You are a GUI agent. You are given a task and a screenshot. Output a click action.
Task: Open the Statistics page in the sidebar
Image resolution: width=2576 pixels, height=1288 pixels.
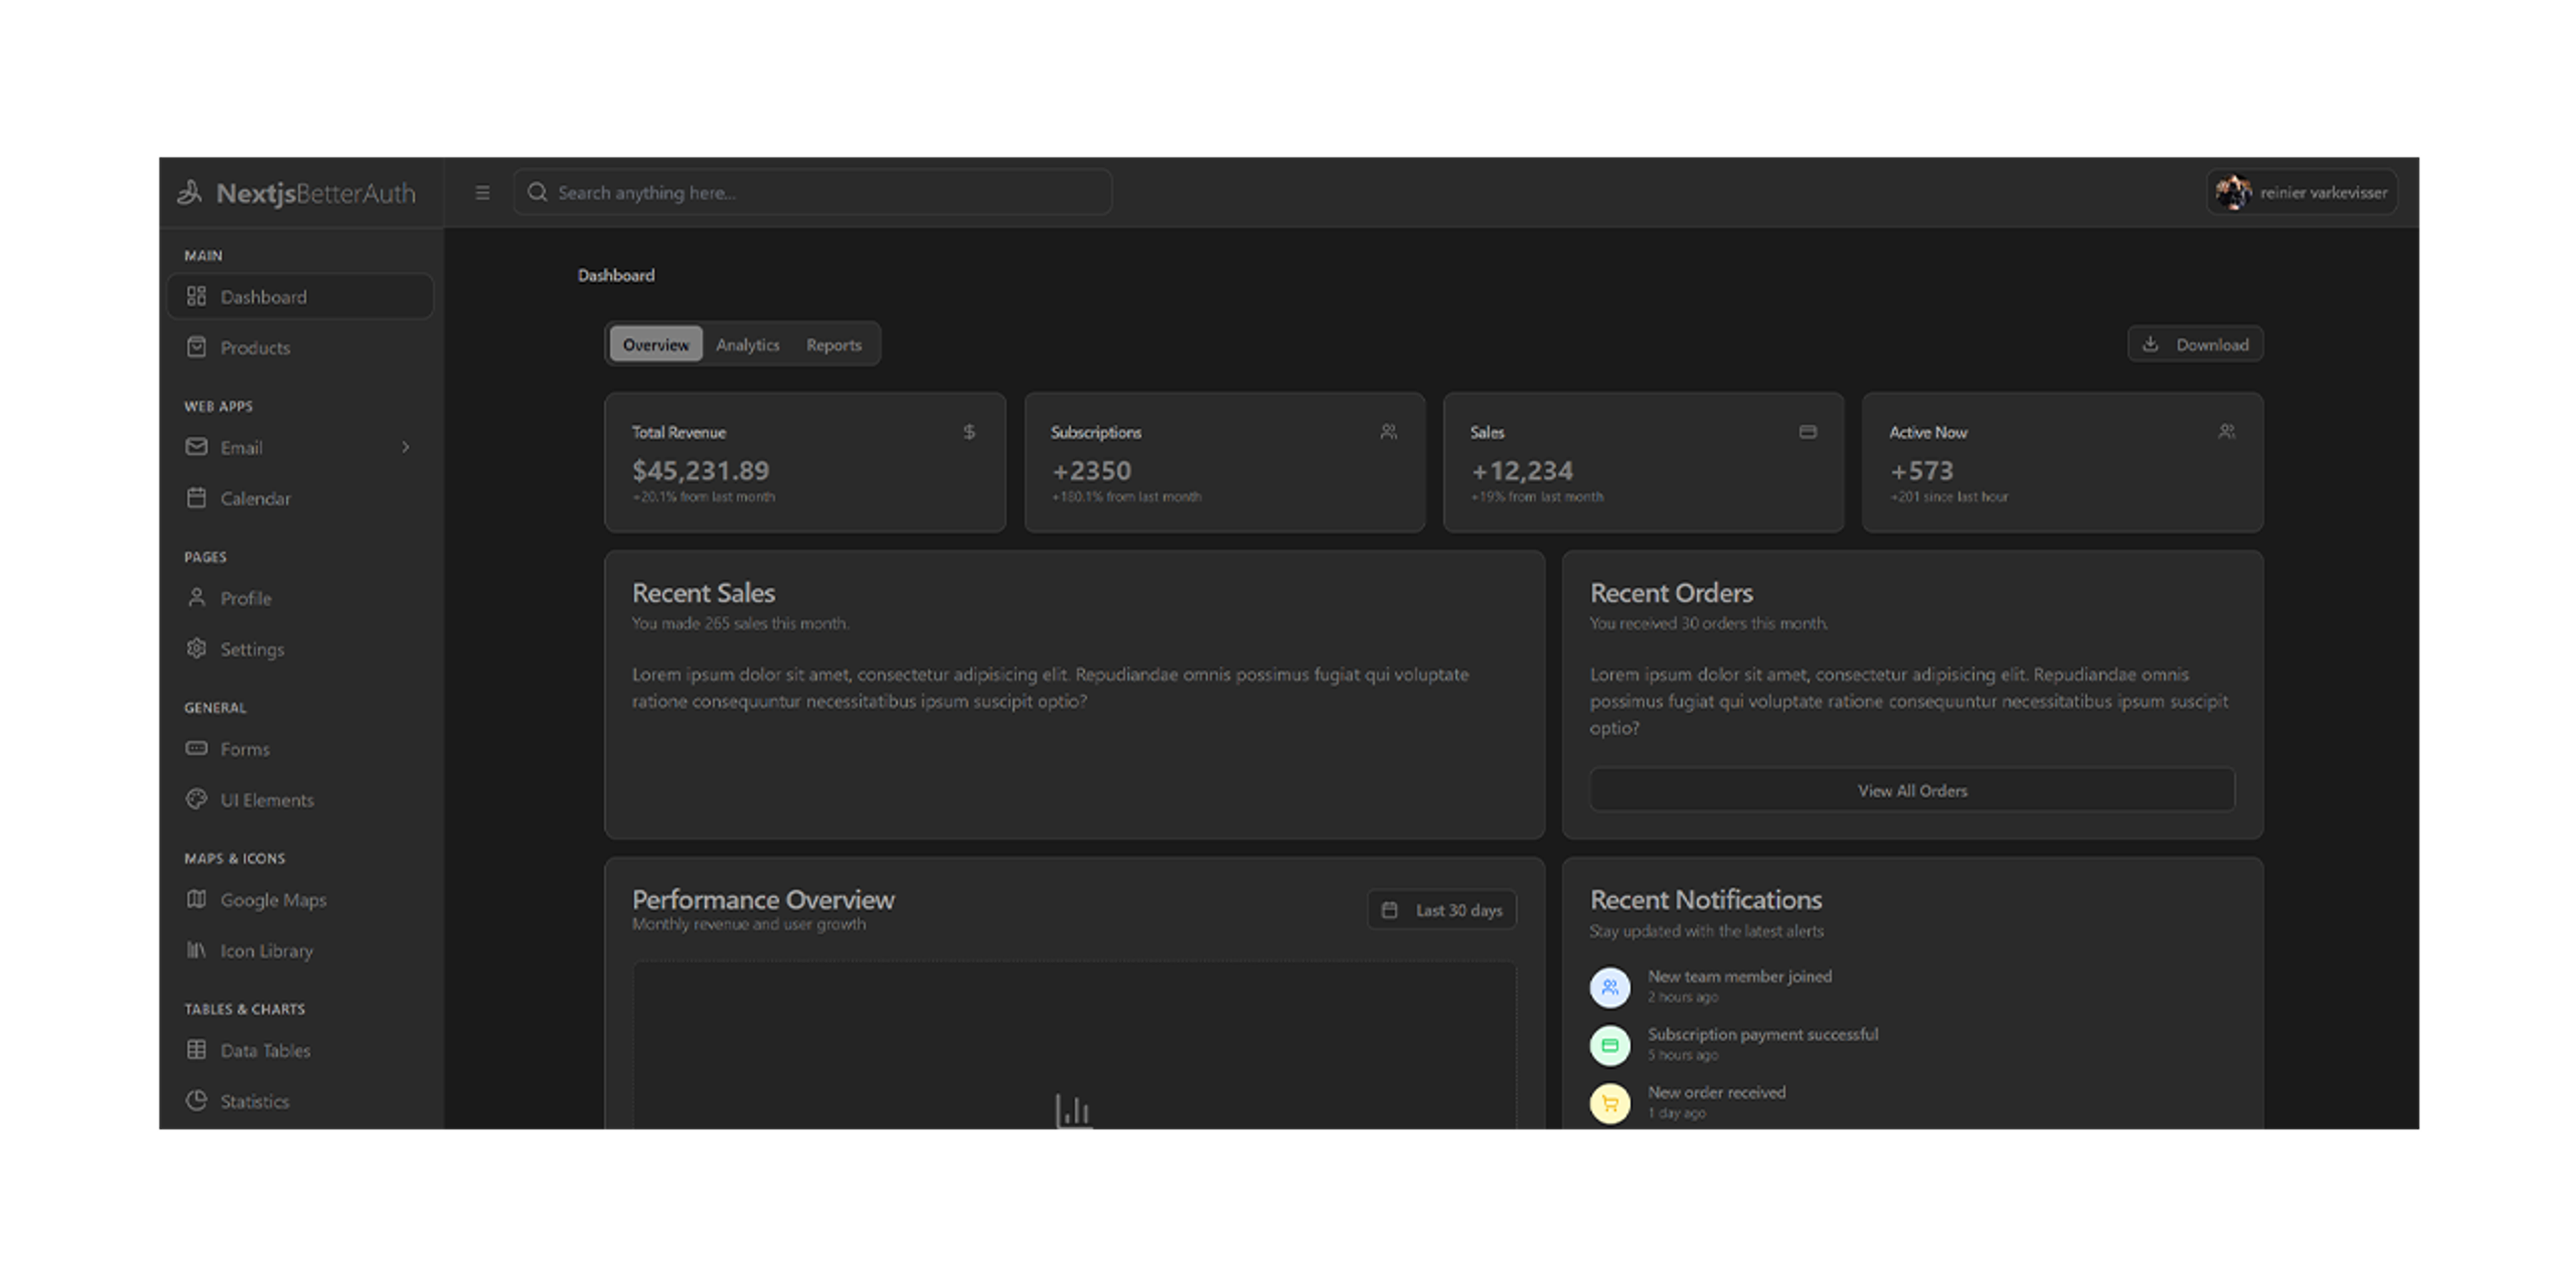click(x=254, y=1101)
